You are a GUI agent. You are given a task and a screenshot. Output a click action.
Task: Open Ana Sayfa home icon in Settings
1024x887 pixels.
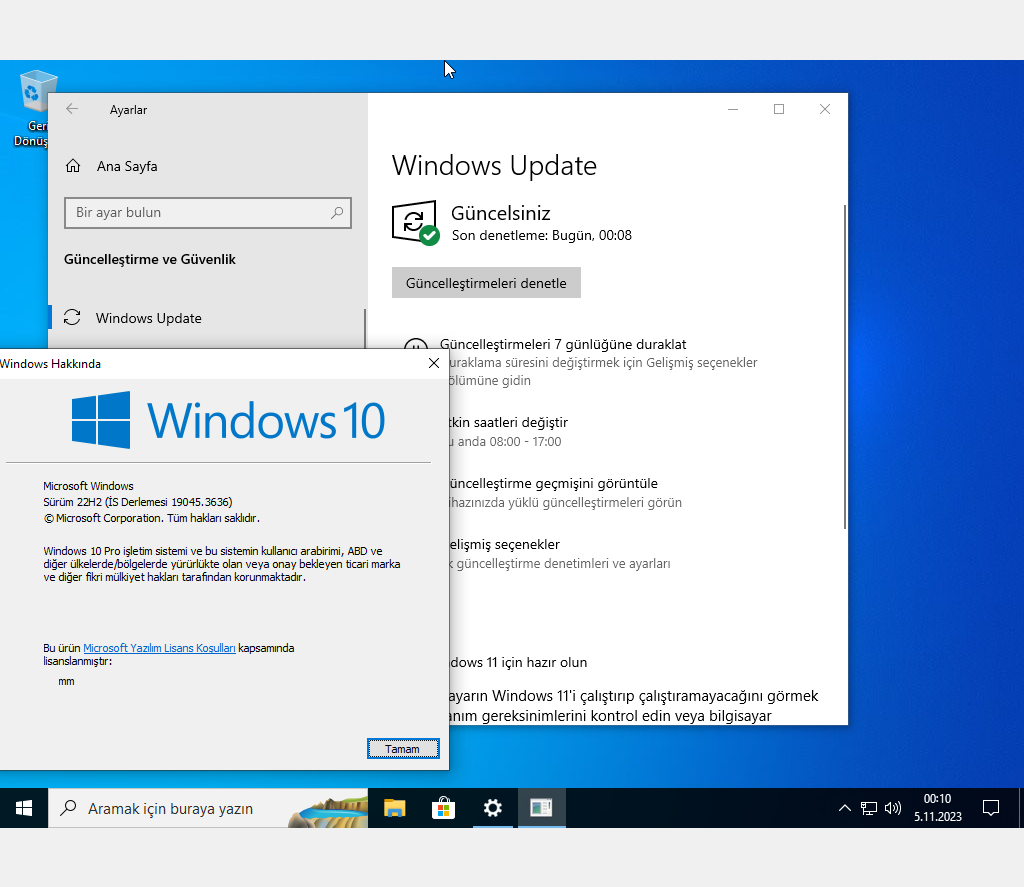[72, 166]
